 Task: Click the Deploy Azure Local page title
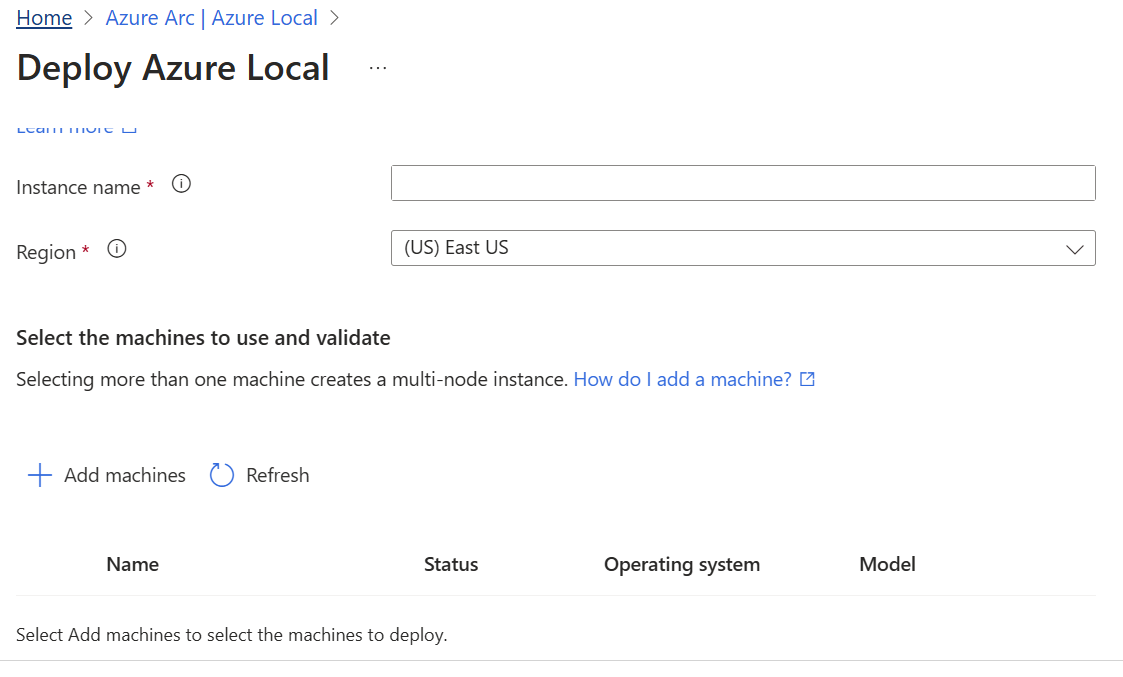tap(173, 69)
